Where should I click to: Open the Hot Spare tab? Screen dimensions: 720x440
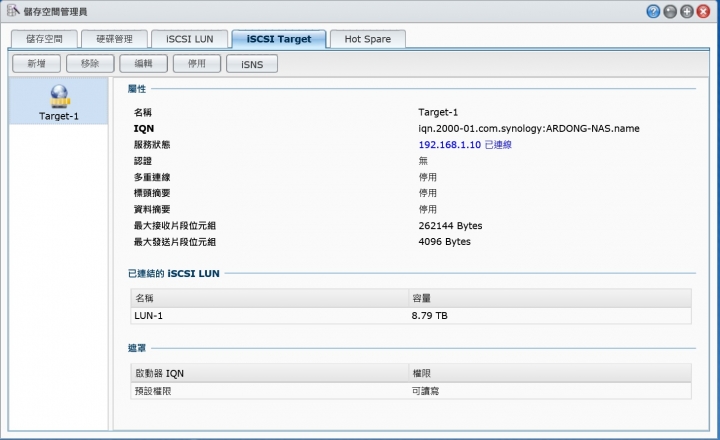point(367,39)
